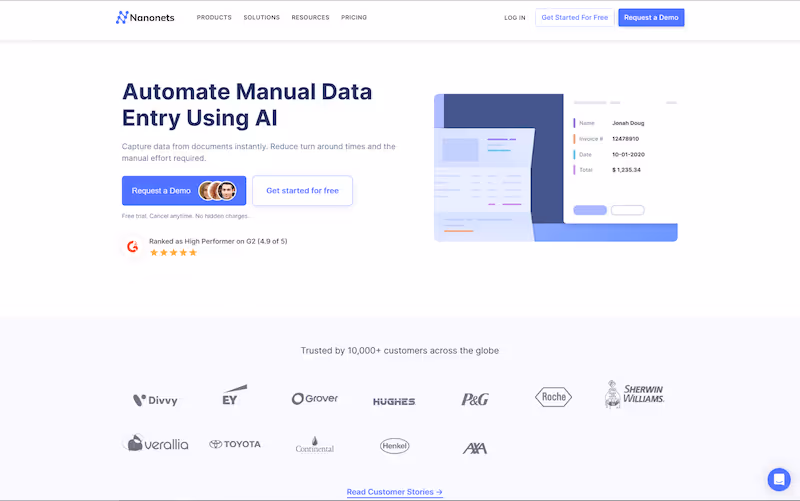Open the Solutions menu
This screenshot has width=800, height=501.
point(262,17)
